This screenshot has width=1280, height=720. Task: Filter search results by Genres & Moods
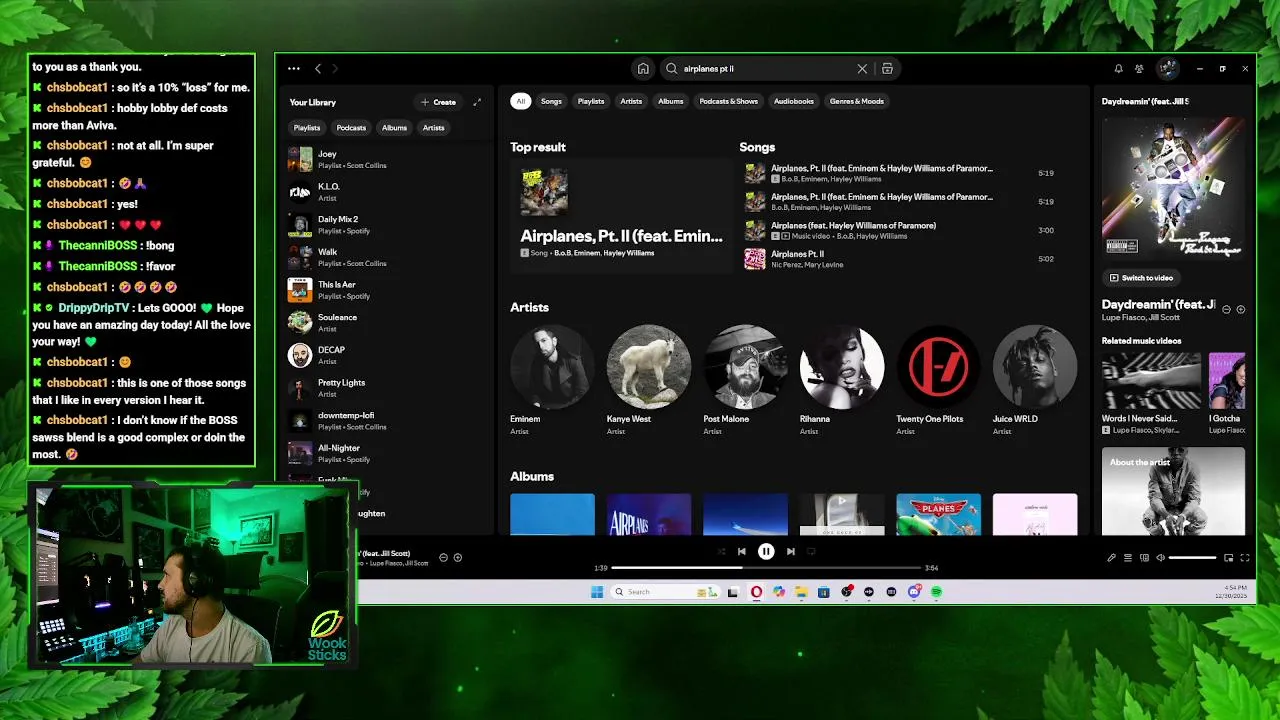point(857,101)
